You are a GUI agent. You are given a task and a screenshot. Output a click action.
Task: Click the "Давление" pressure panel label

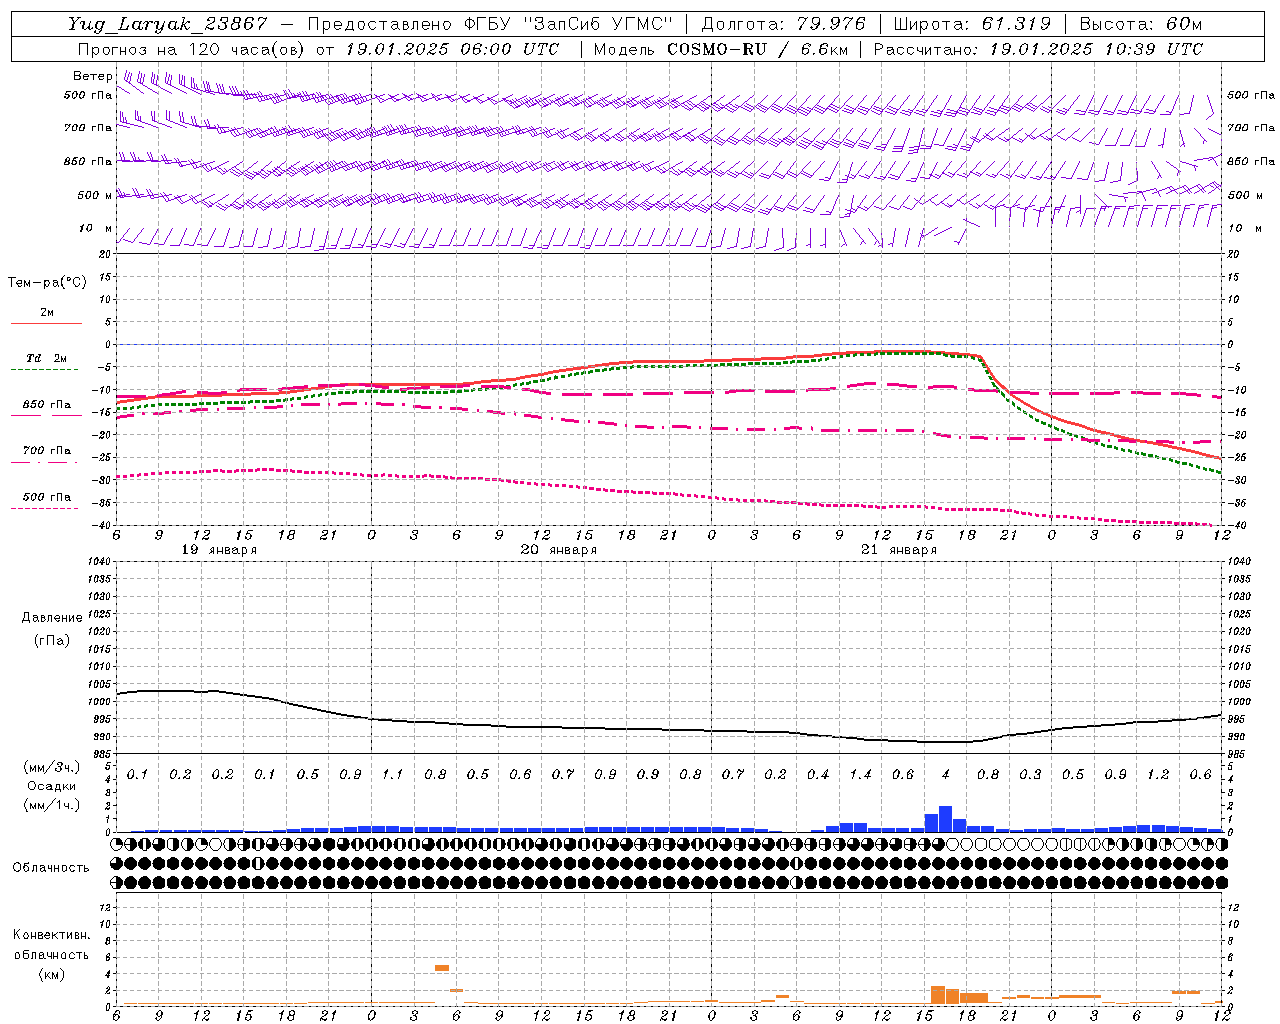point(52,618)
